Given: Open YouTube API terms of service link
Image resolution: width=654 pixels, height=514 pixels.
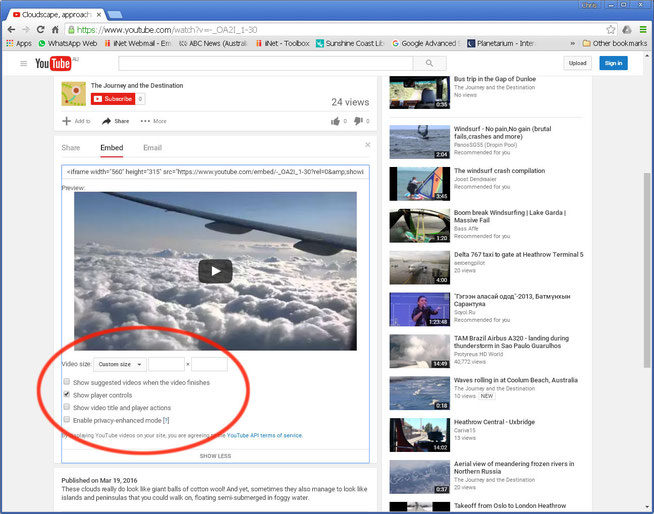Looking at the screenshot, I should 265,436.
